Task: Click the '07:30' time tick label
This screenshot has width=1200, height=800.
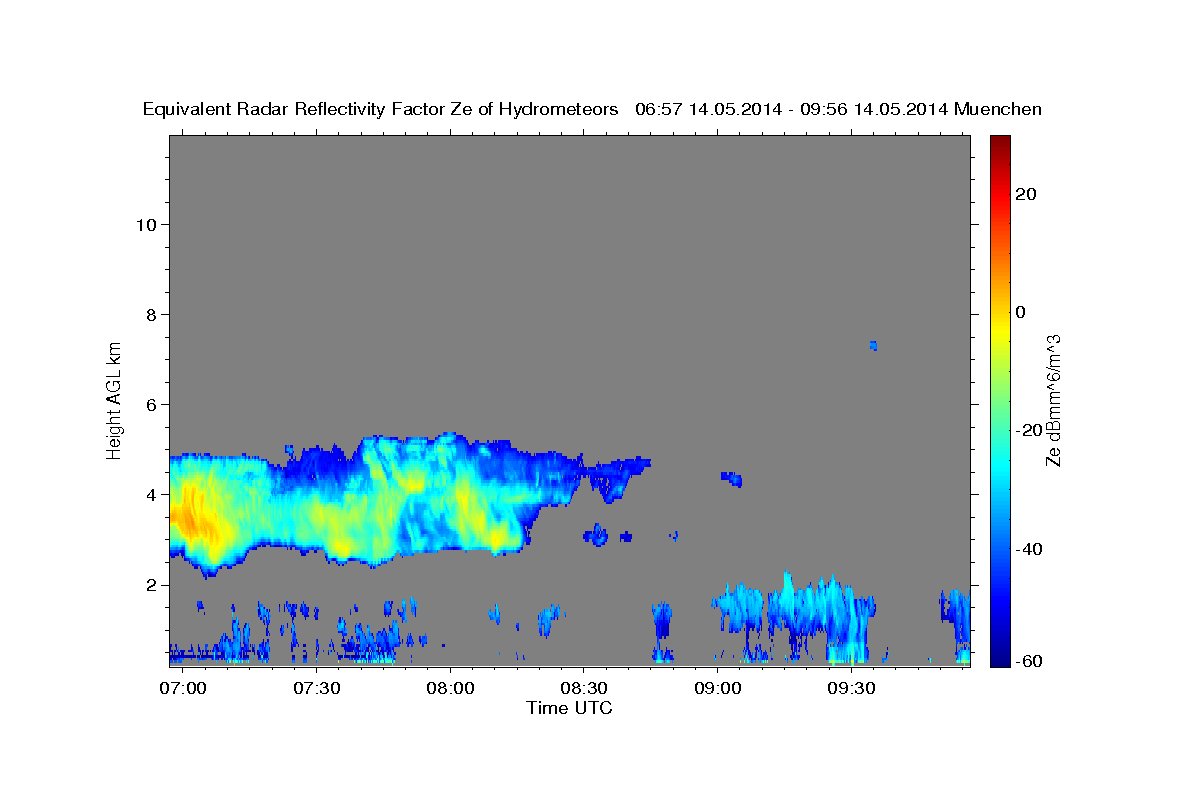Action: [317, 689]
